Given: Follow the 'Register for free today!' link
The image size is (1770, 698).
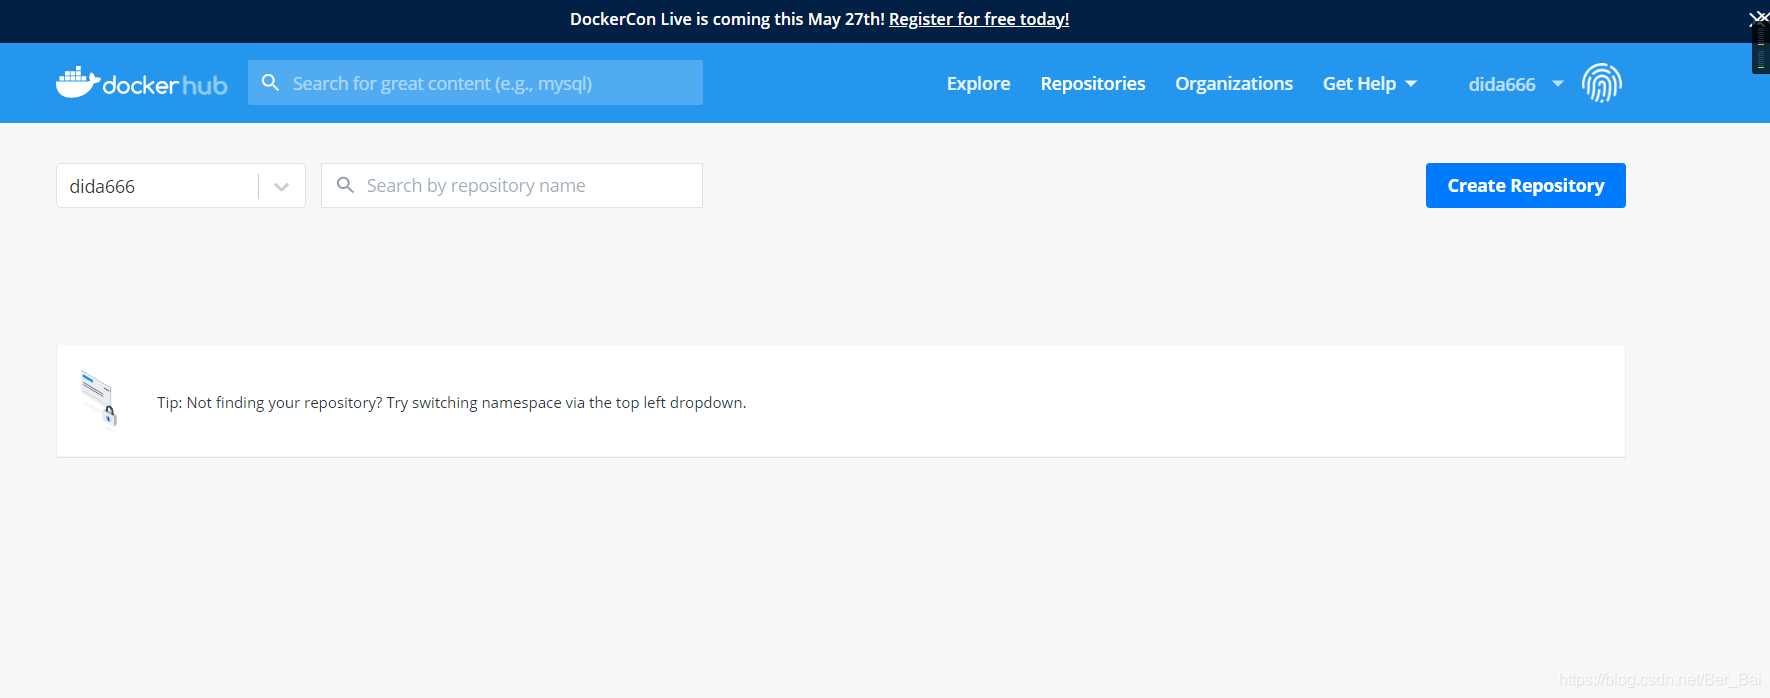Looking at the screenshot, I should coord(979,19).
